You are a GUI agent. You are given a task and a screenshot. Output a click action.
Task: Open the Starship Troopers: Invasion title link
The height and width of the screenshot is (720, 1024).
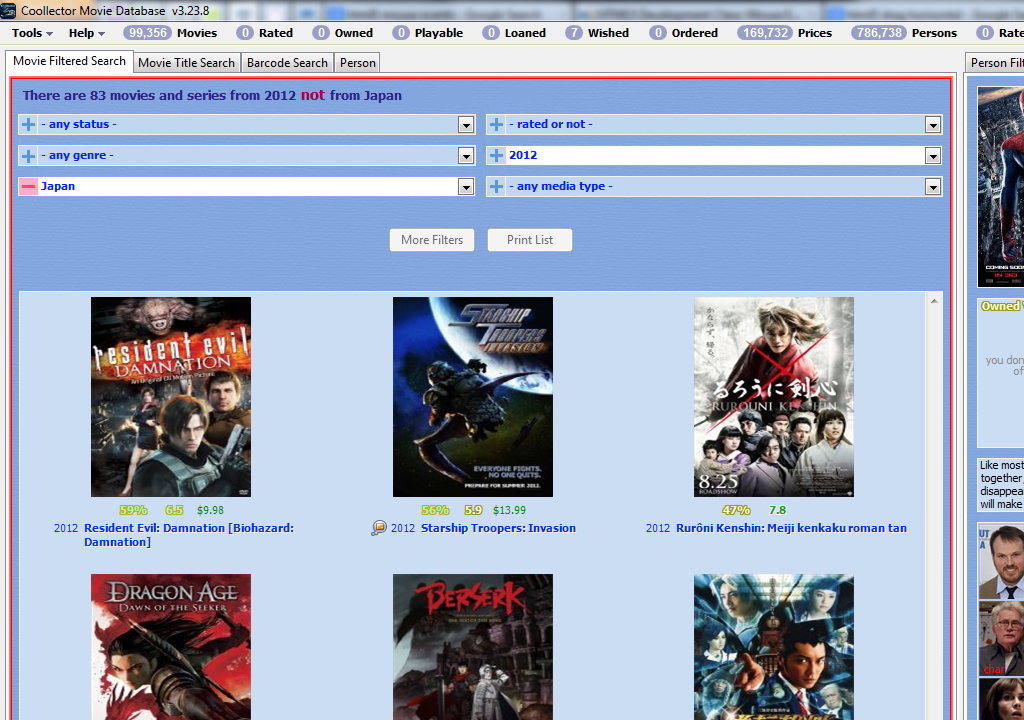[x=498, y=528]
